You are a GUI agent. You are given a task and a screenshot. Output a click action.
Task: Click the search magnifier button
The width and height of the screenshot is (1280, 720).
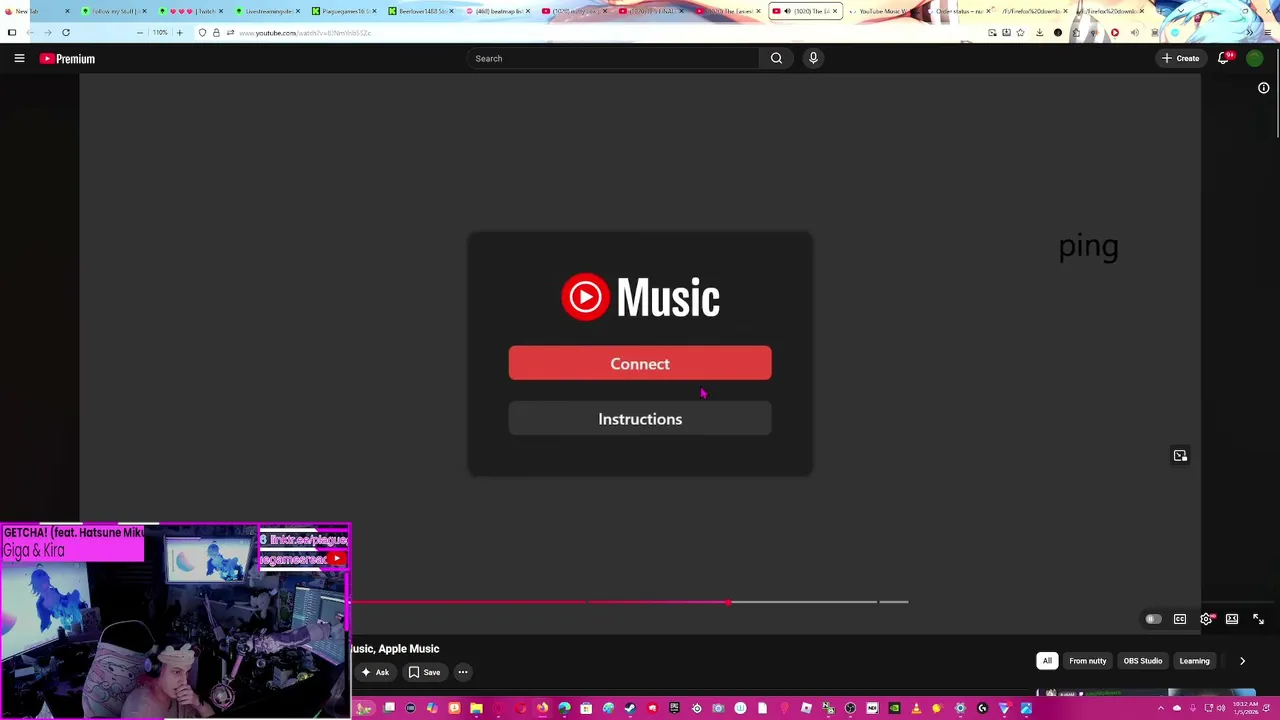tap(776, 58)
